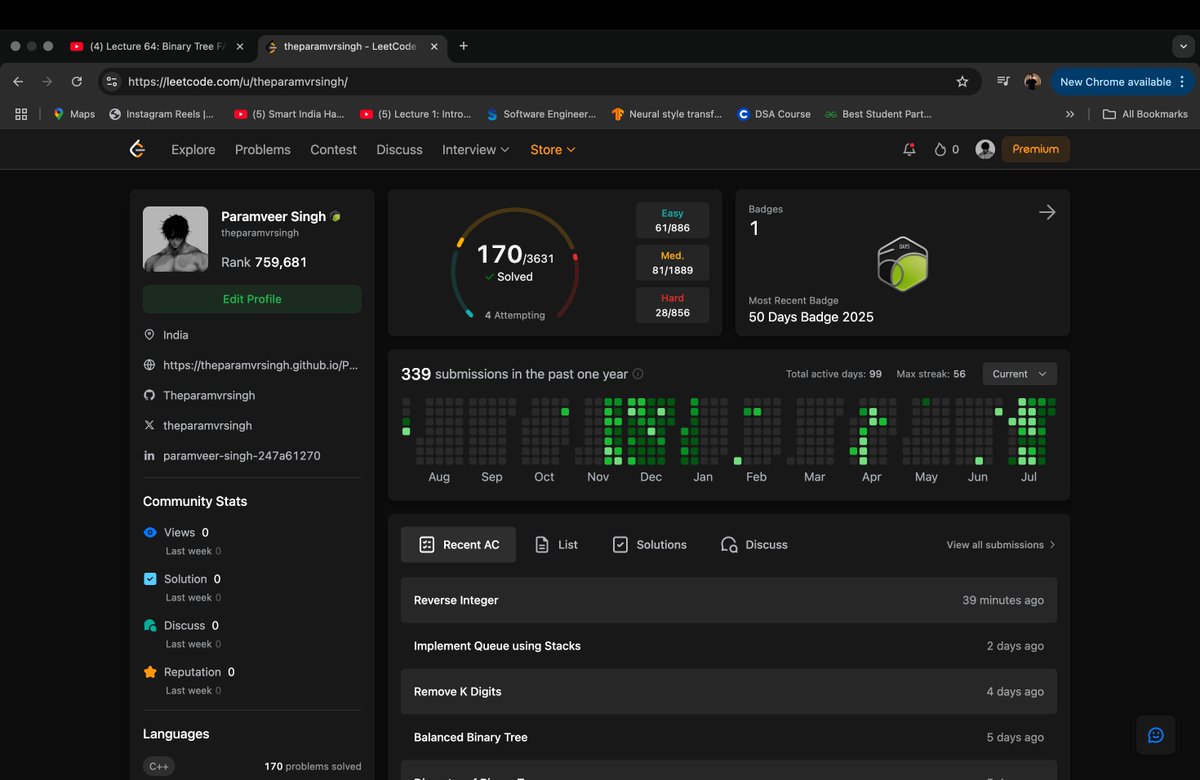Click the solved progress ring
Image resolution: width=1200 pixels, height=780 pixels.
(515, 264)
